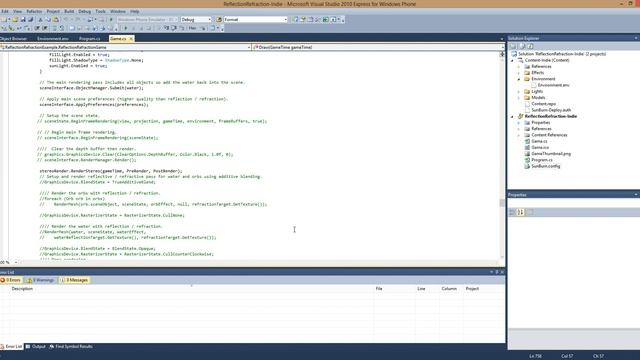Open the Tools menu

tap(100, 11)
